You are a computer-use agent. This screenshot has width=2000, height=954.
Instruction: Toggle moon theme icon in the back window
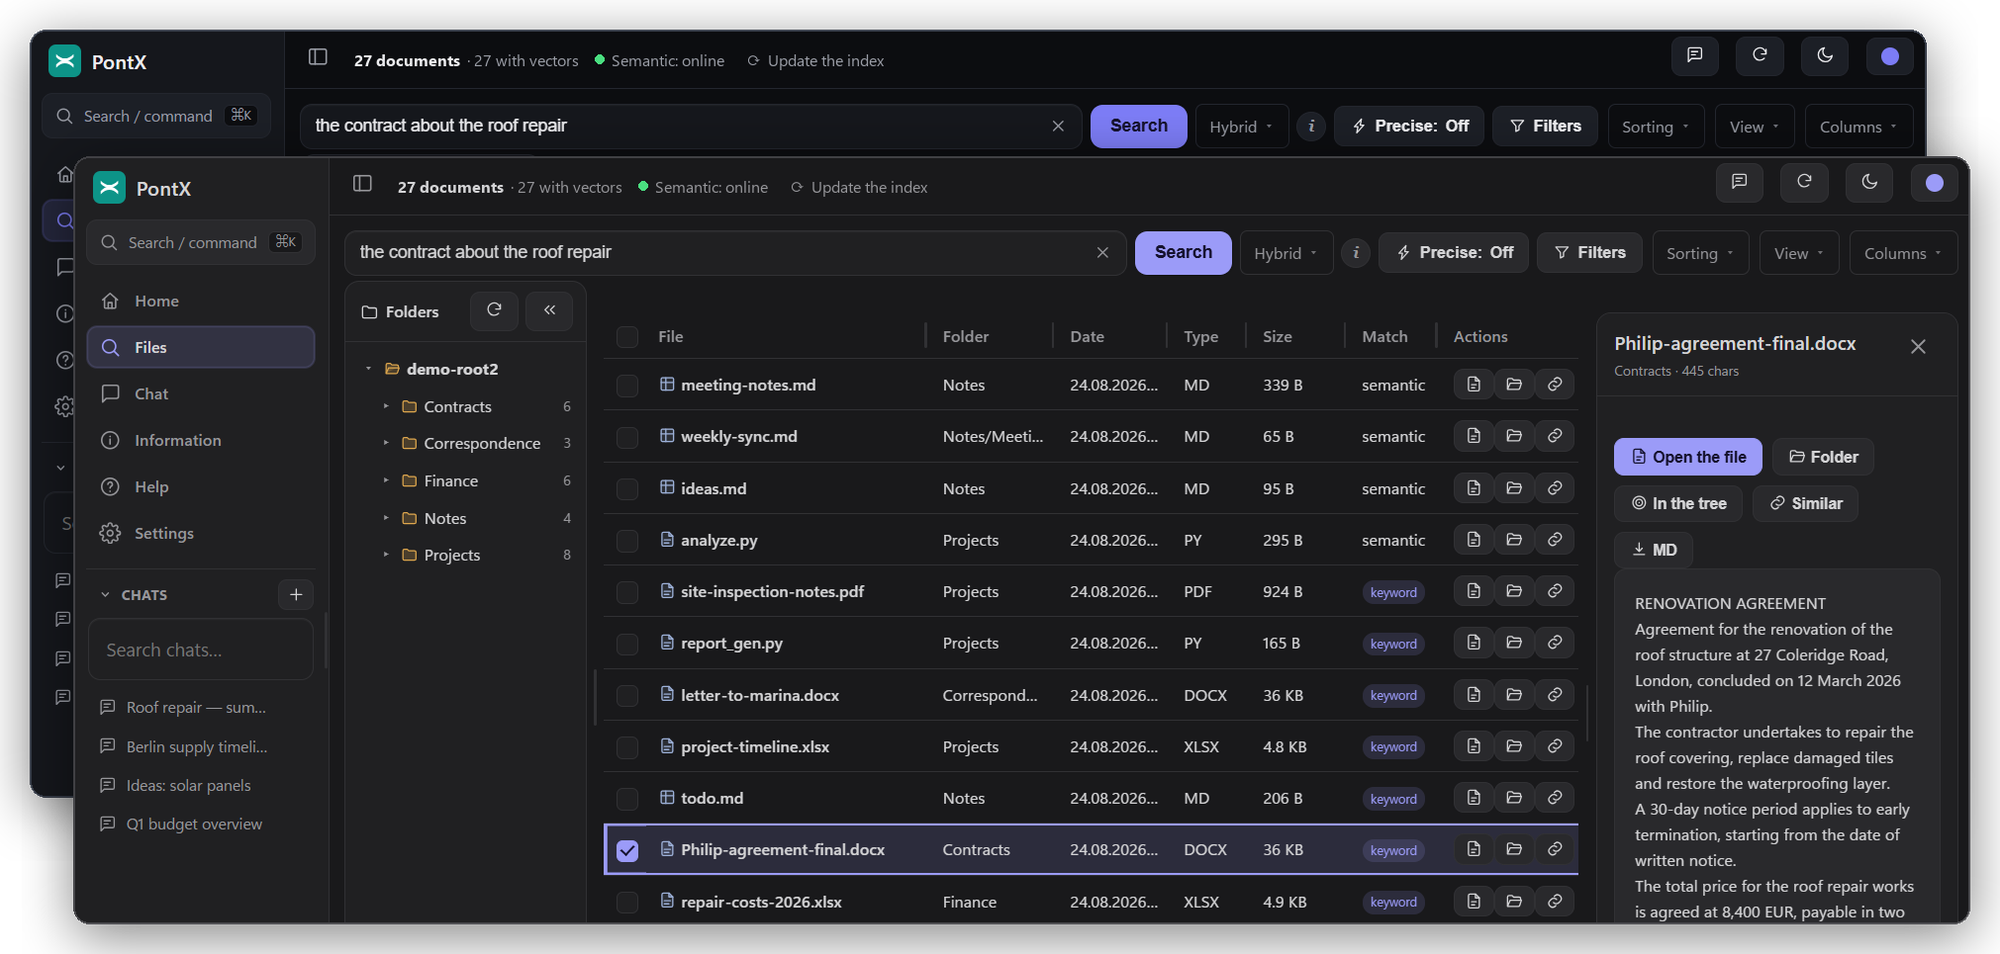tap(1825, 56)
